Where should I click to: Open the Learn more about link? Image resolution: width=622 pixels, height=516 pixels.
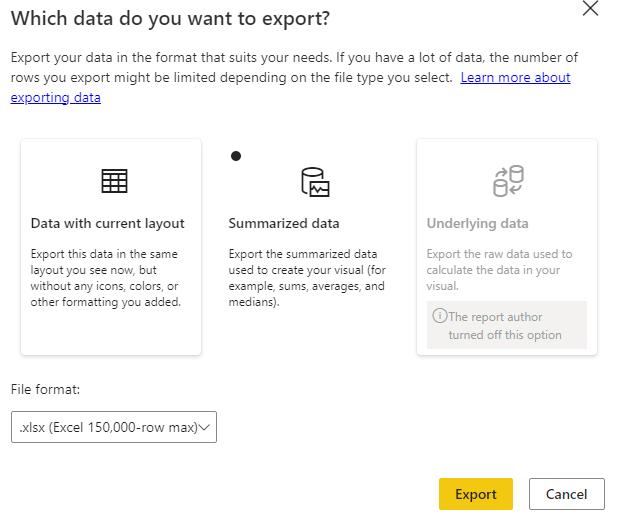(515, 77)
